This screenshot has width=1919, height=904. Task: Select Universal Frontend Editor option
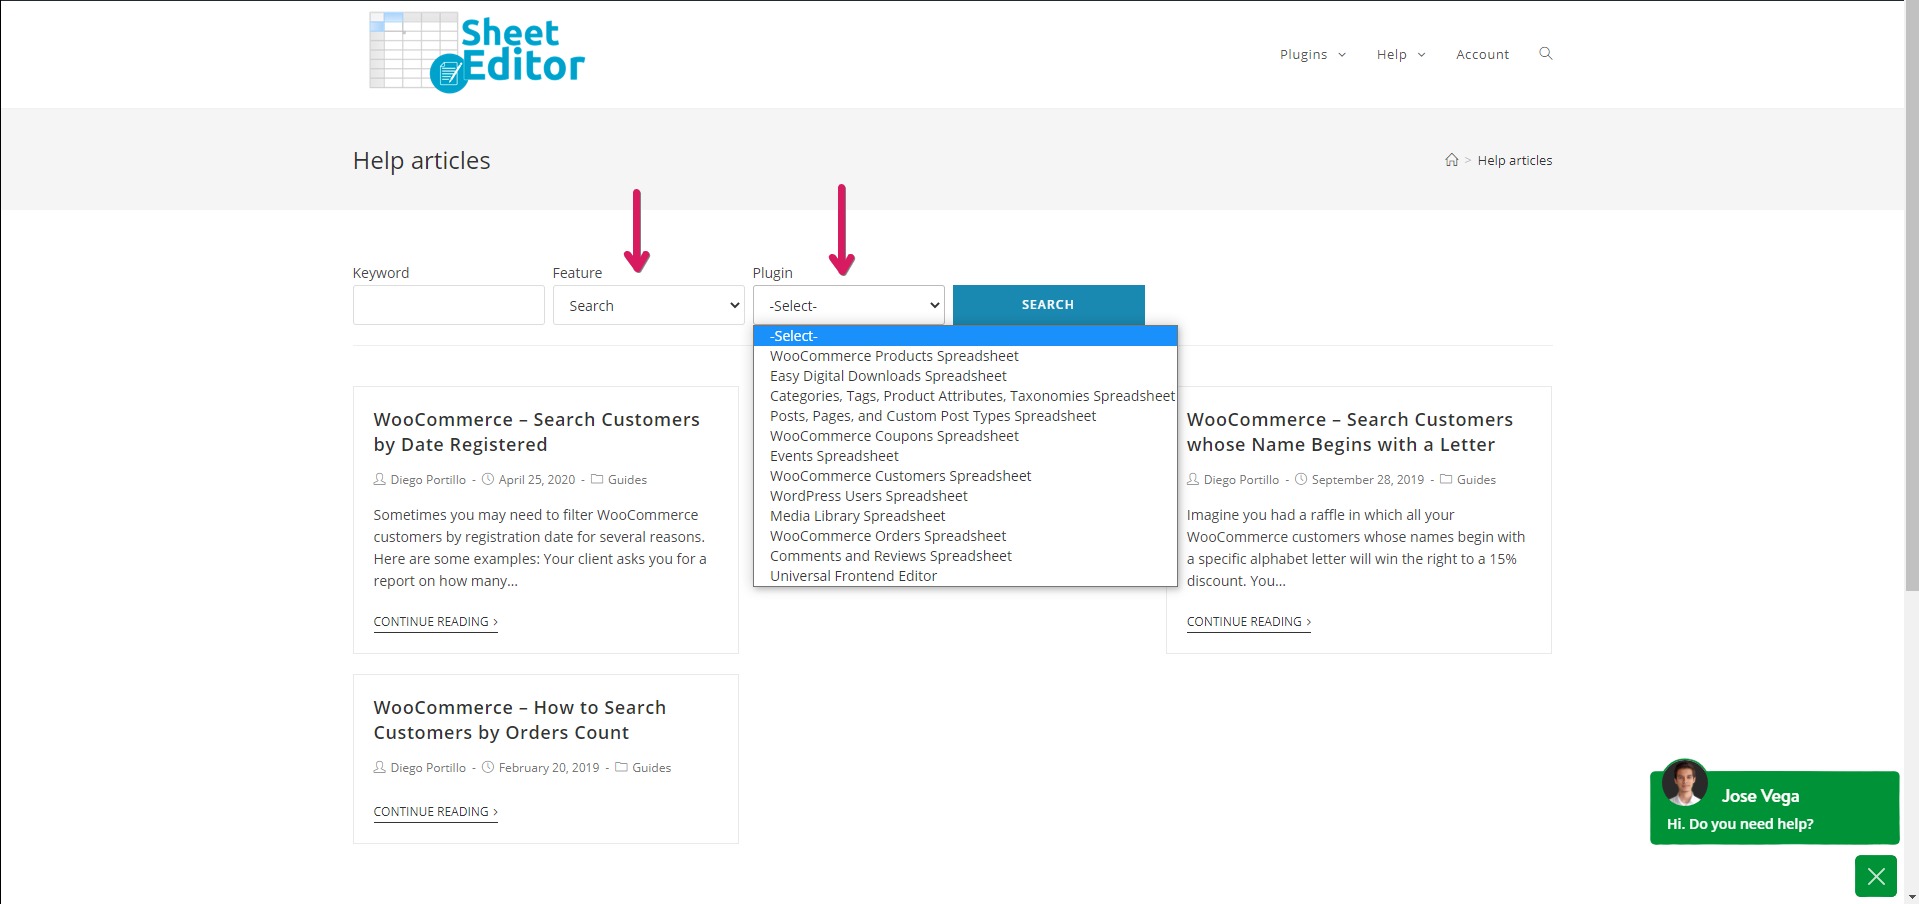click(x=853, y=576)
